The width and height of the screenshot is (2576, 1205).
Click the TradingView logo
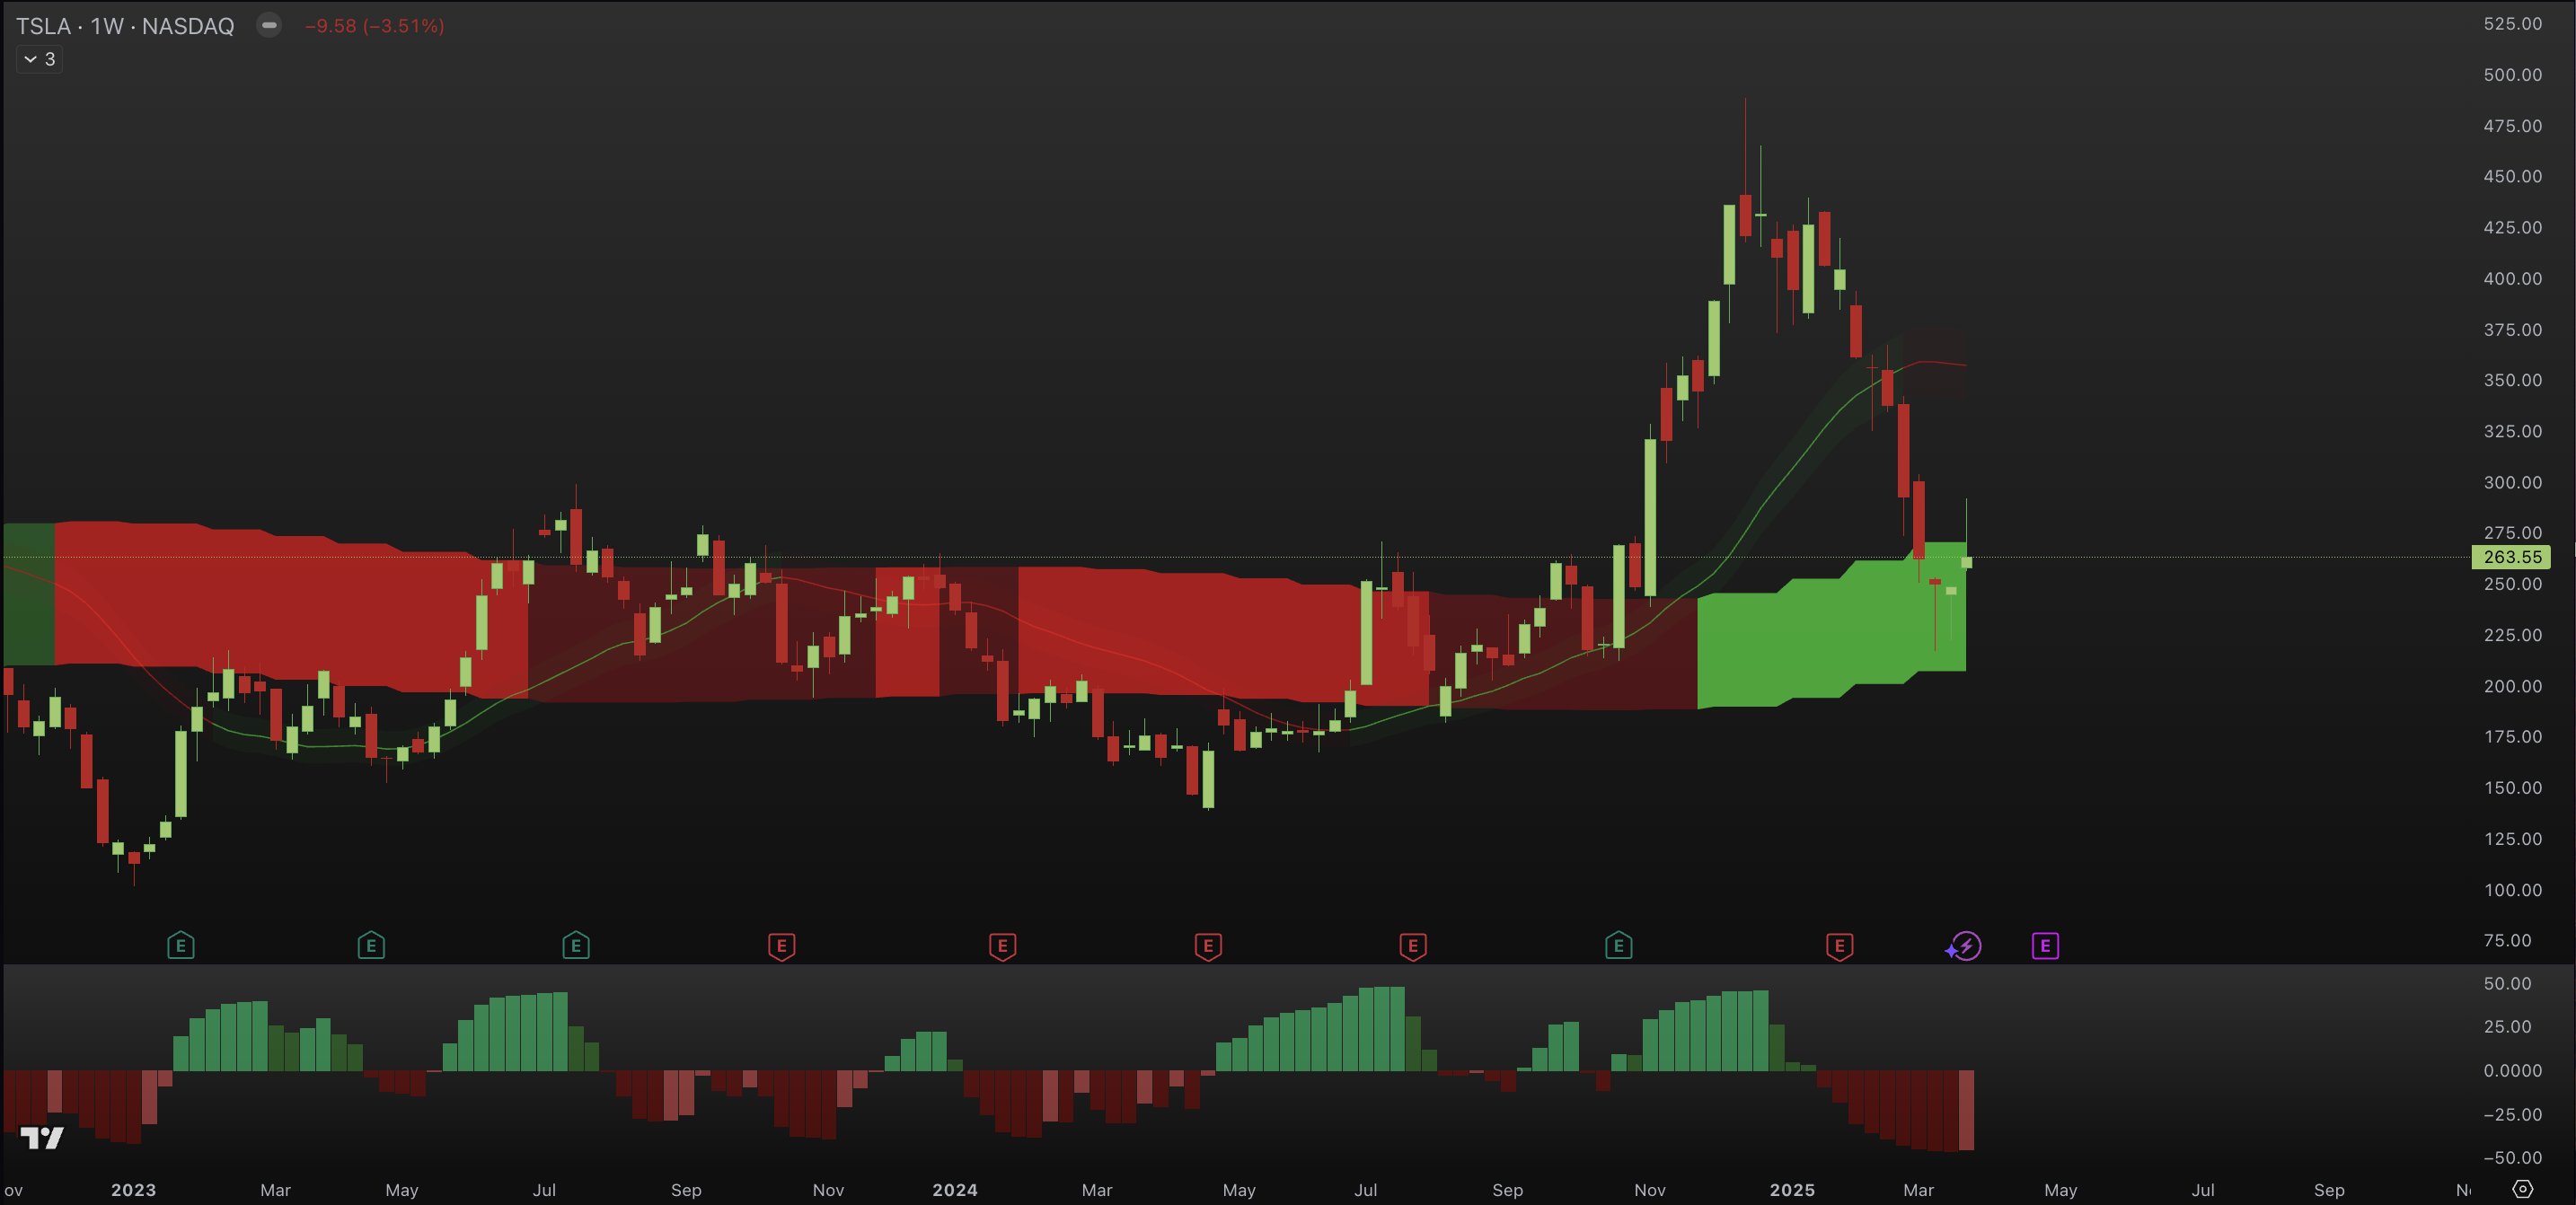click(42, 1138)
